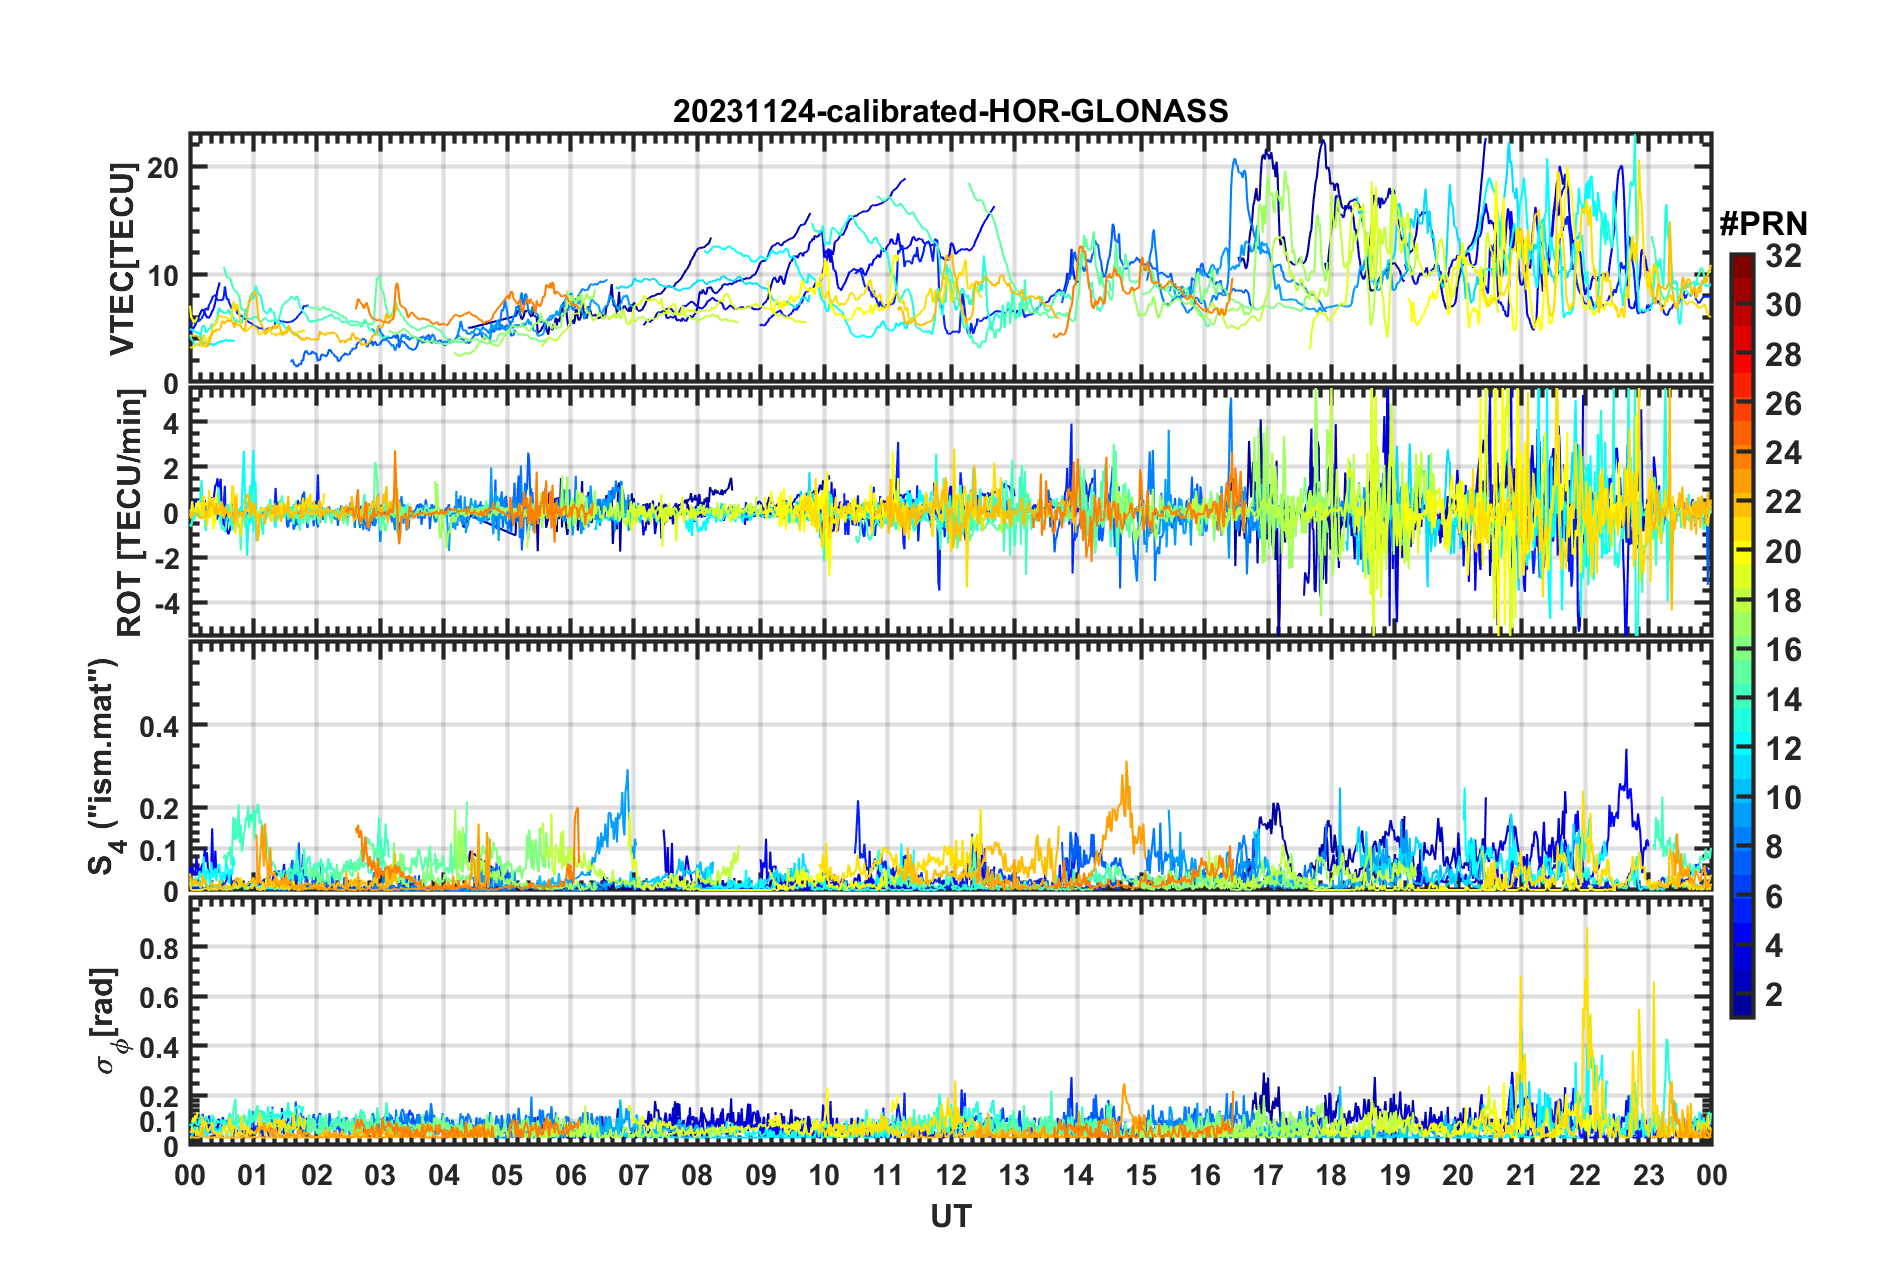Click x-axis hour tick 15

(1141, 1175)
